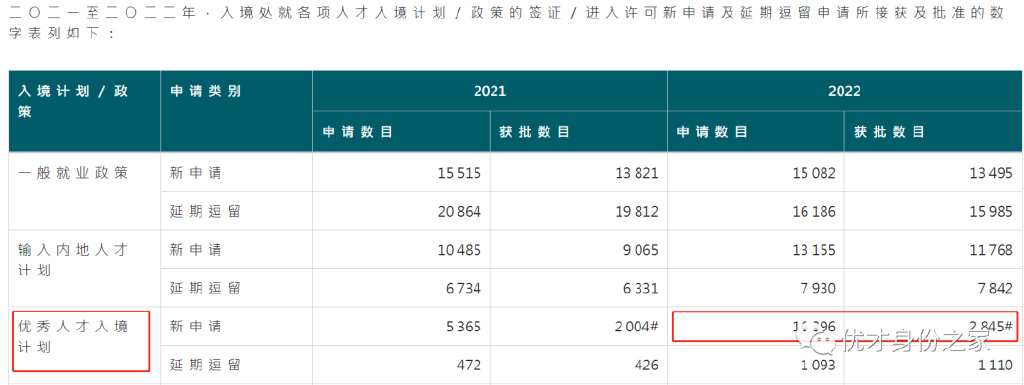Select the value 472
The image size is (1024, 385).
pyautogui.click(x=470, y=364)
